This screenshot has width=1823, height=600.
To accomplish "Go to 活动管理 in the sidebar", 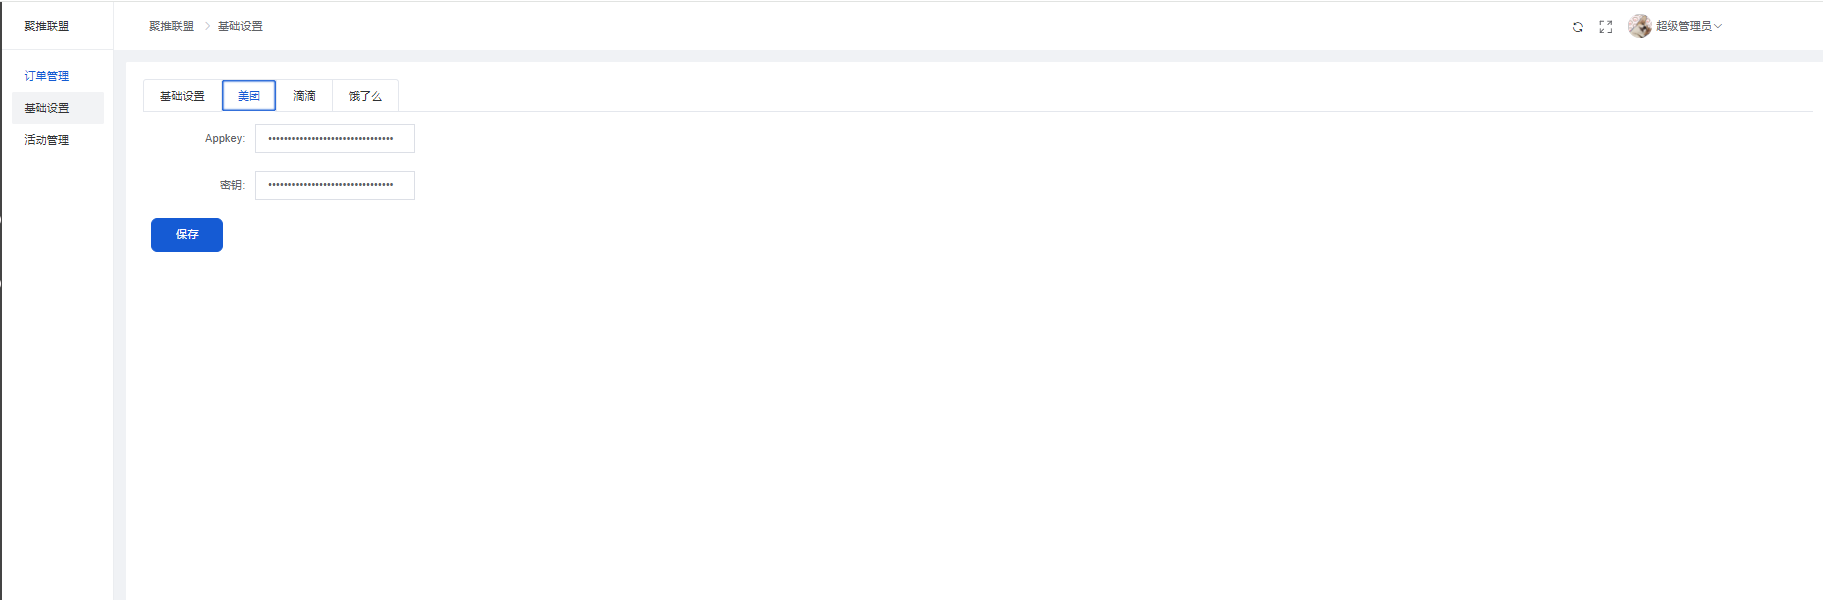I will [x=47, y=140].
